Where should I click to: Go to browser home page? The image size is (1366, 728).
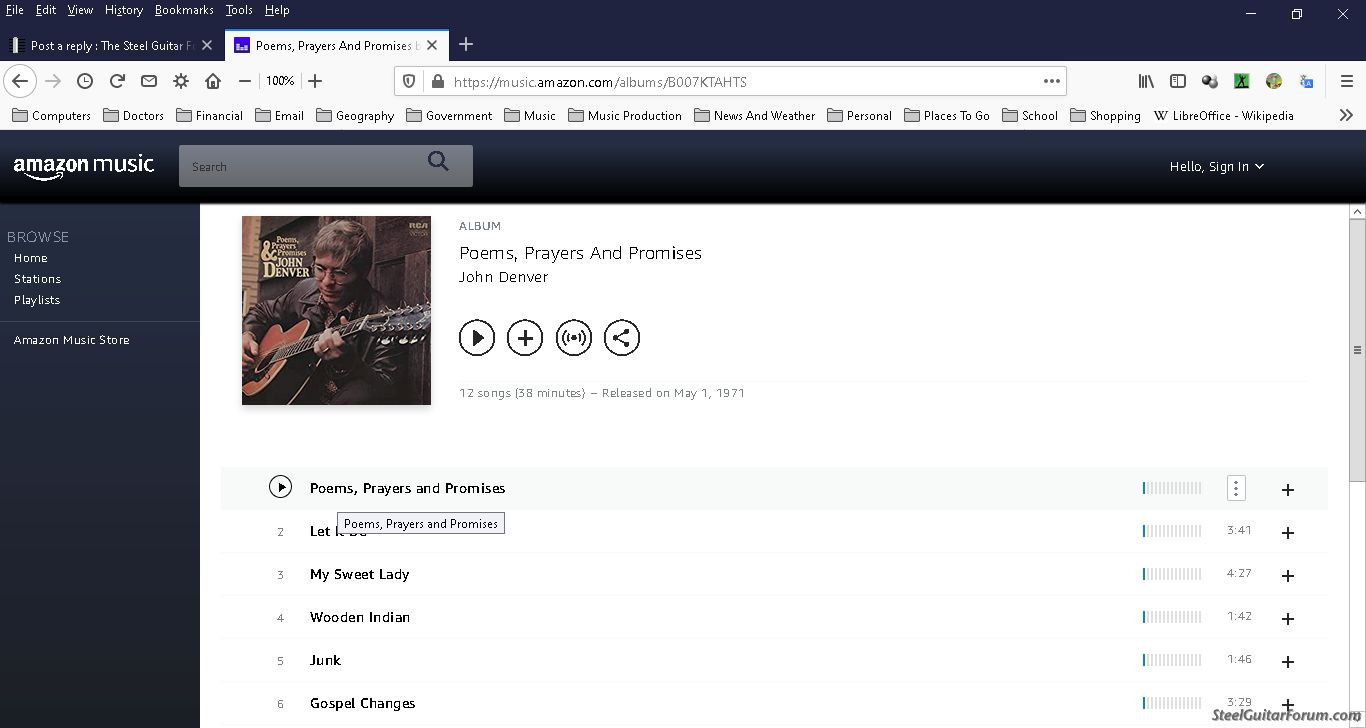213,81
